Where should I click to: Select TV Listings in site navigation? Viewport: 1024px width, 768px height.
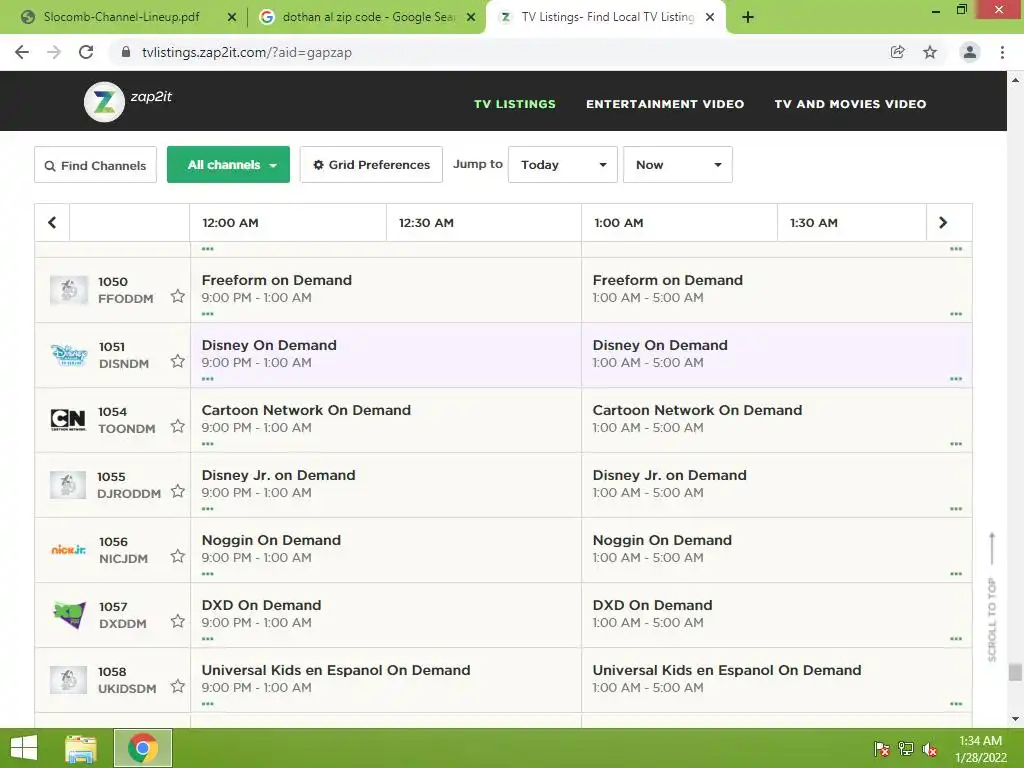coord(515,104)
